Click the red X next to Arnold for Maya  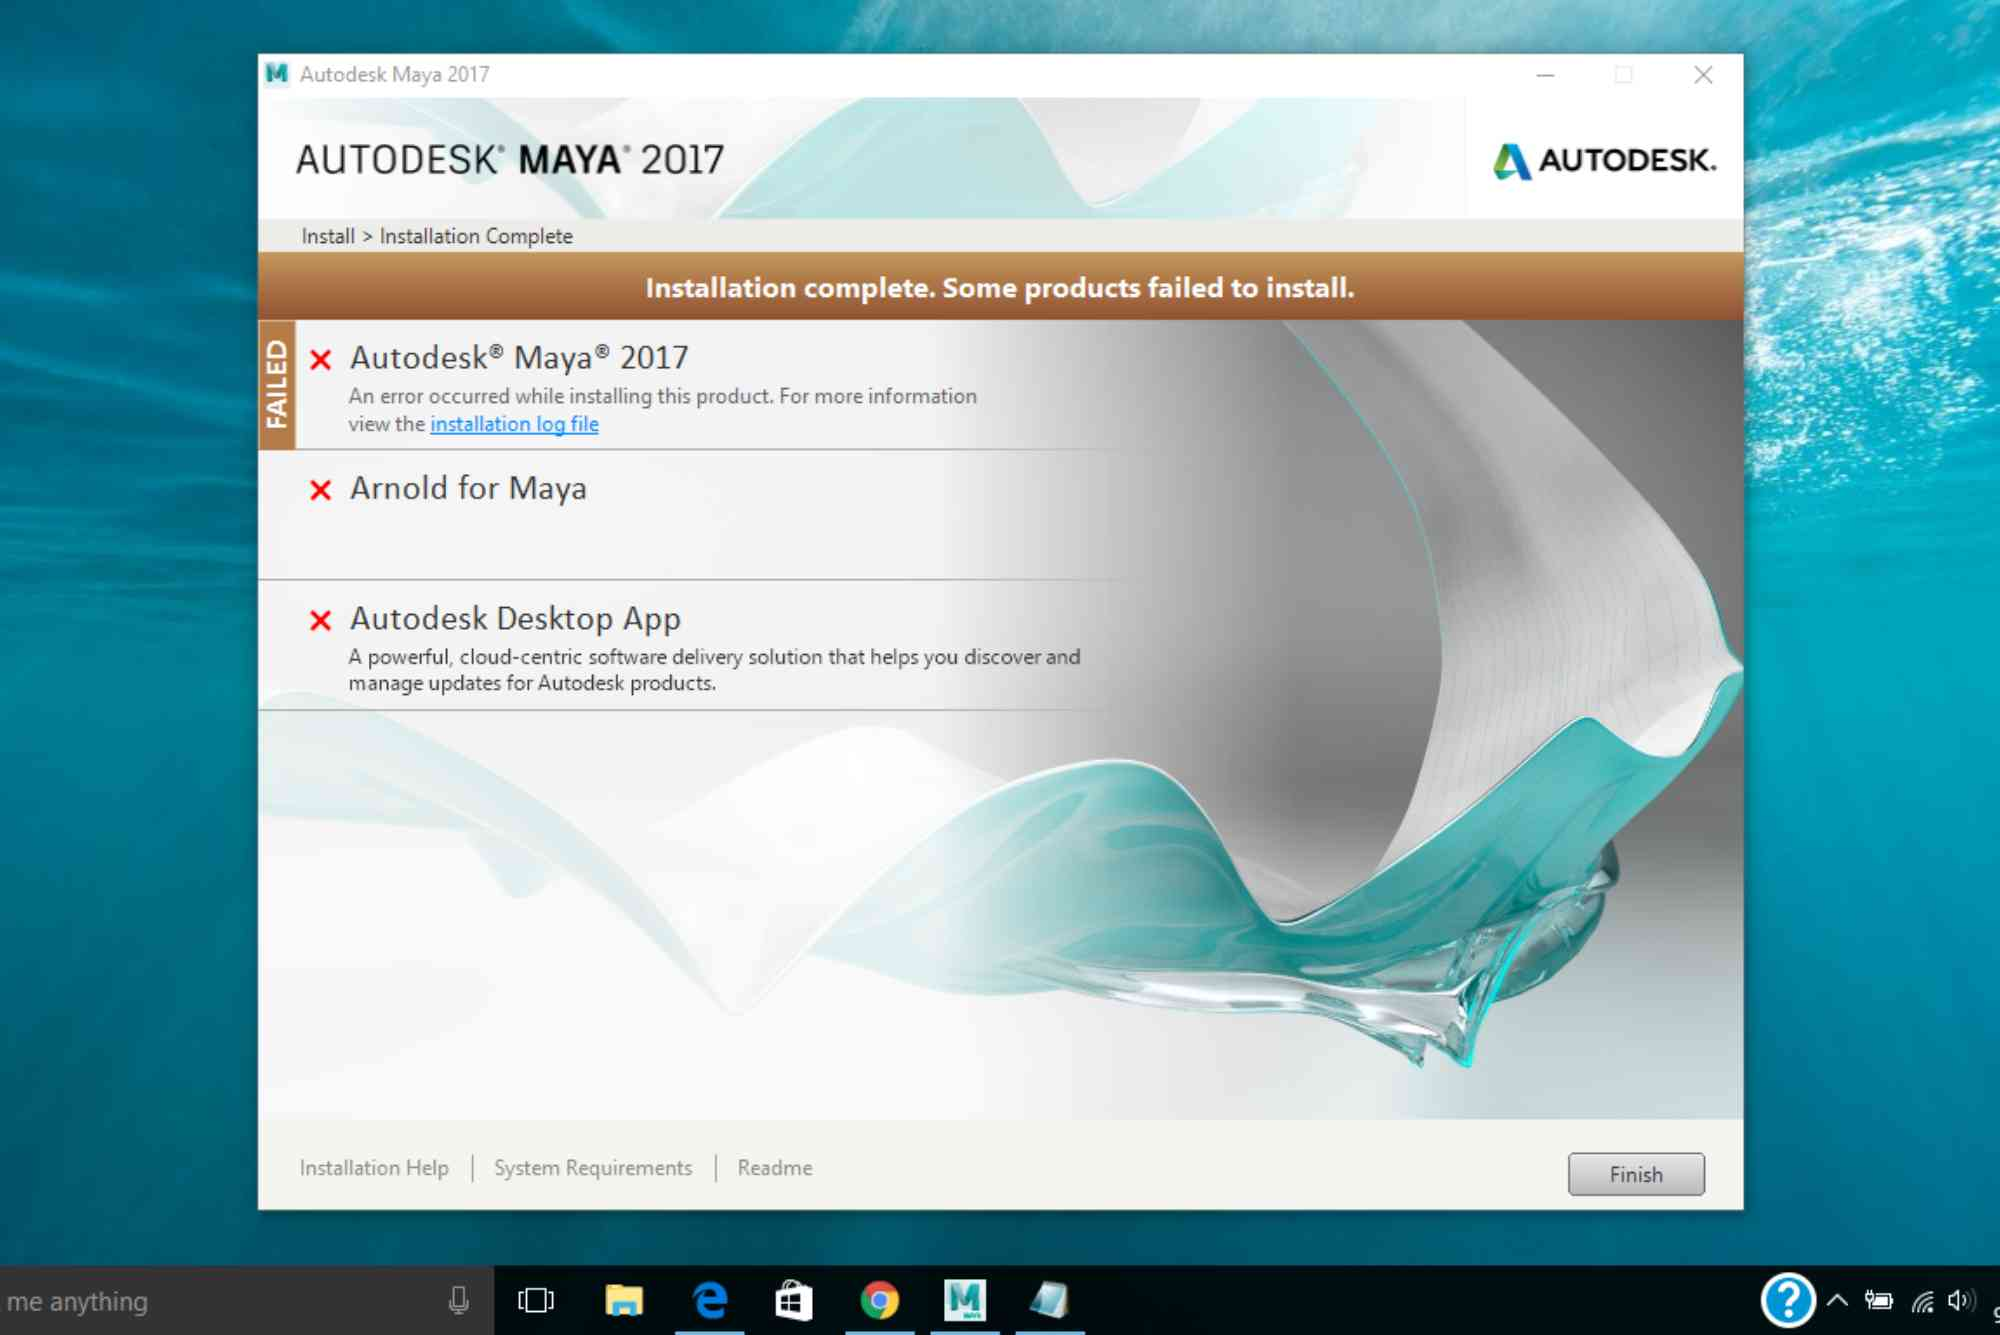tap(320, 490)
